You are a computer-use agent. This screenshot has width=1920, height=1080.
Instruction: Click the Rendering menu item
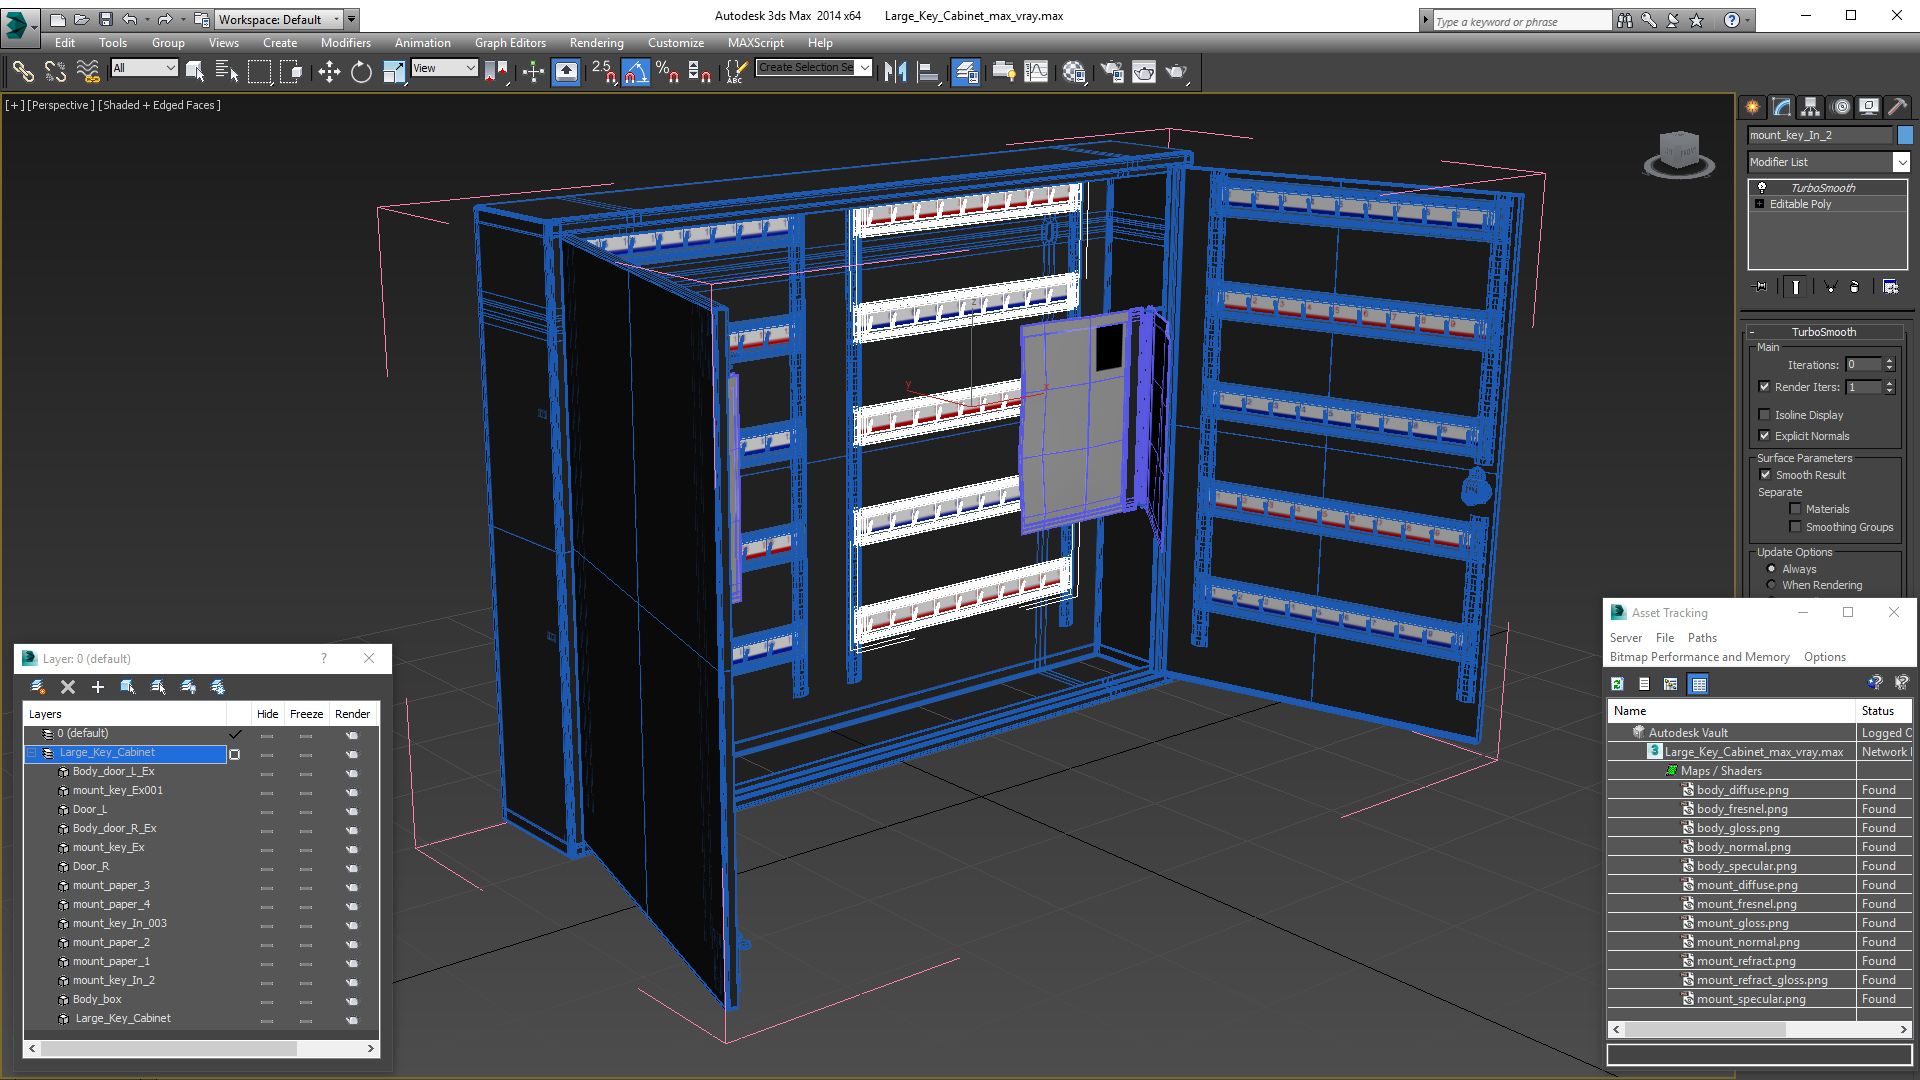596,42
